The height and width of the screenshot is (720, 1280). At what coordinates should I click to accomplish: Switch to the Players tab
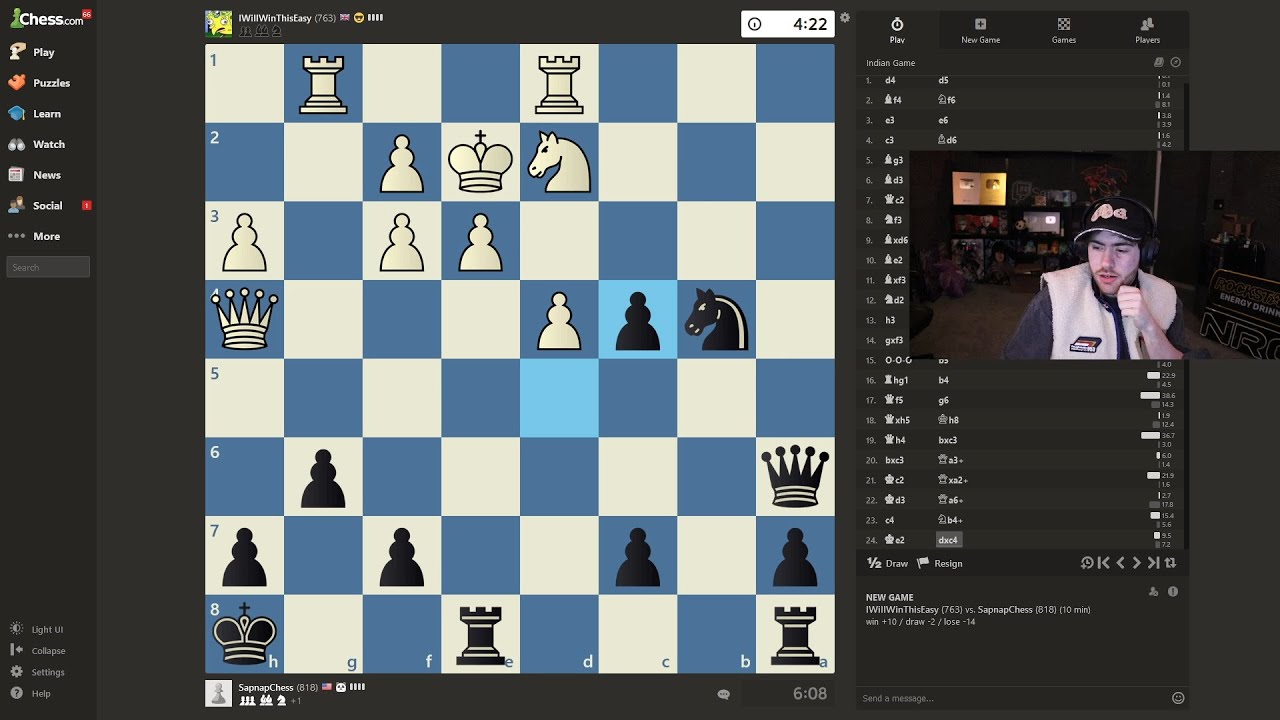pos(1147,30)
